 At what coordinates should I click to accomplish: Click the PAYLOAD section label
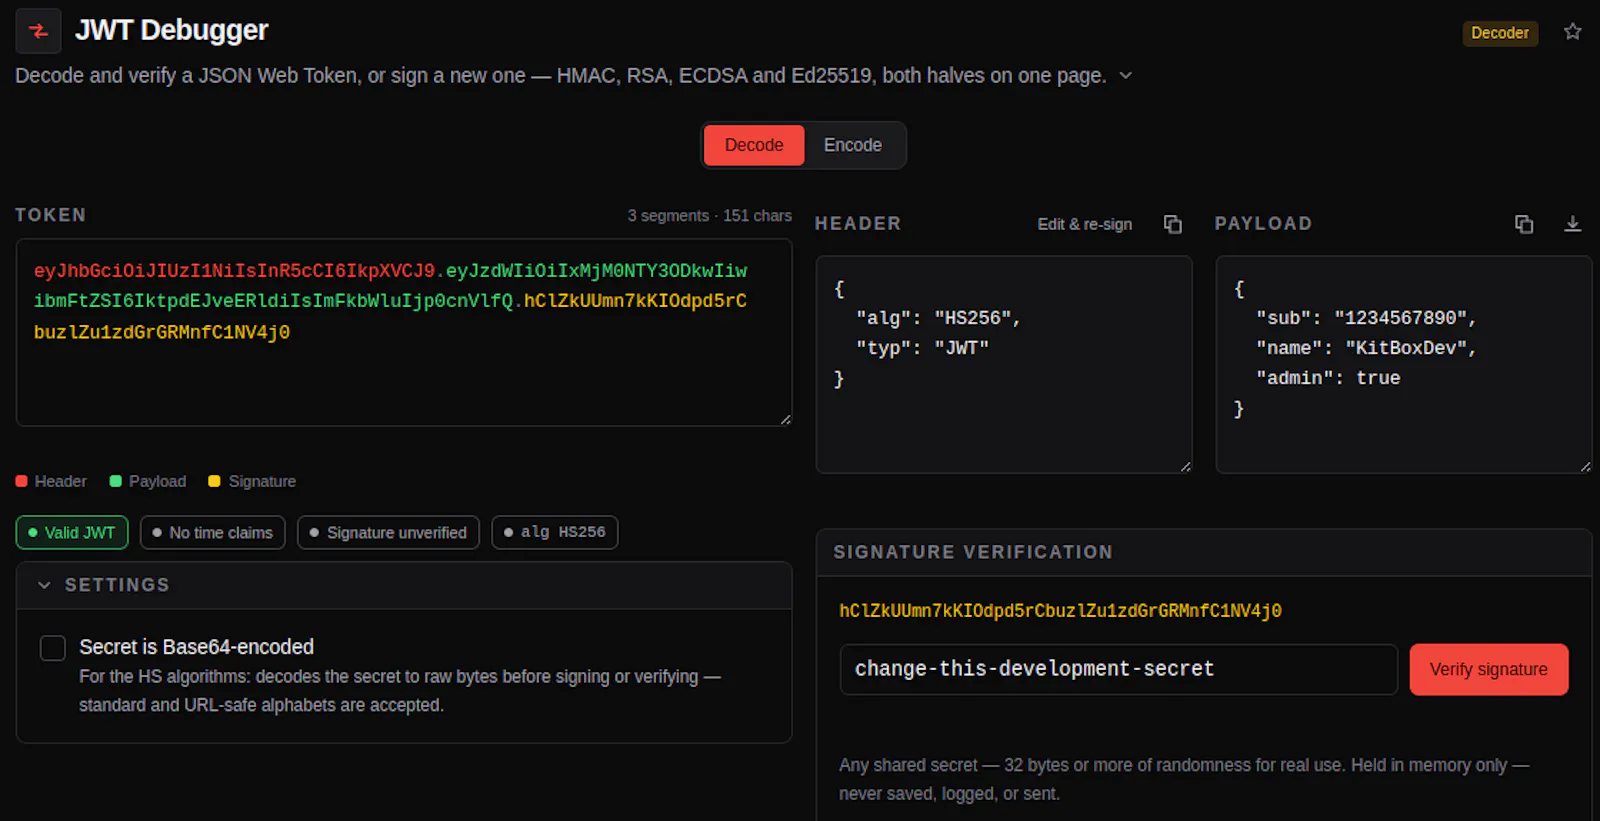click(x=1263, y=224)
